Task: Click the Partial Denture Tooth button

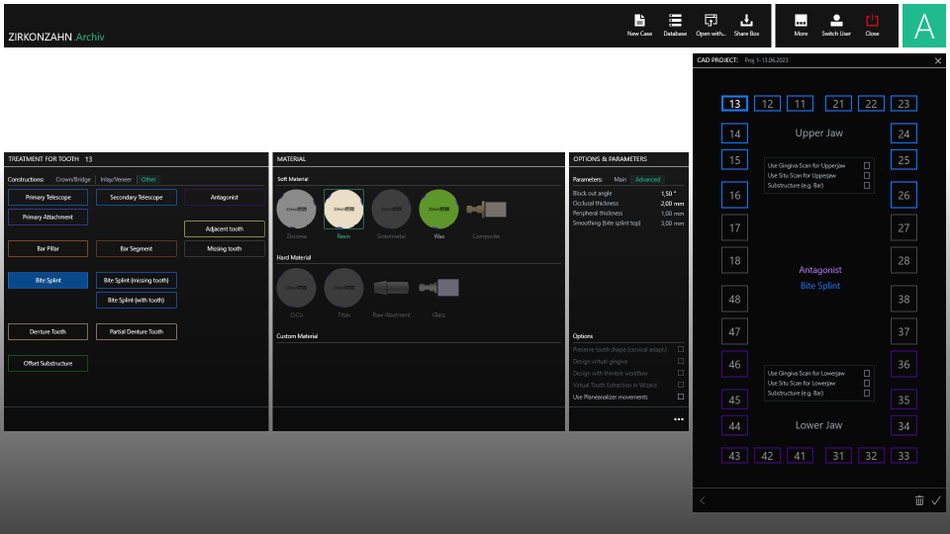Action: coord(136,332)
